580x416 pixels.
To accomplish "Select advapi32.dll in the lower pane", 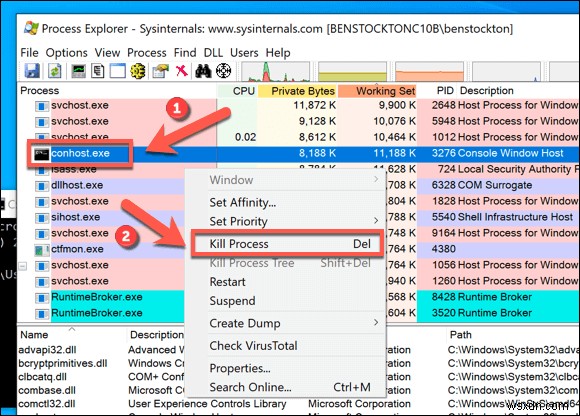I will (48, 350).
